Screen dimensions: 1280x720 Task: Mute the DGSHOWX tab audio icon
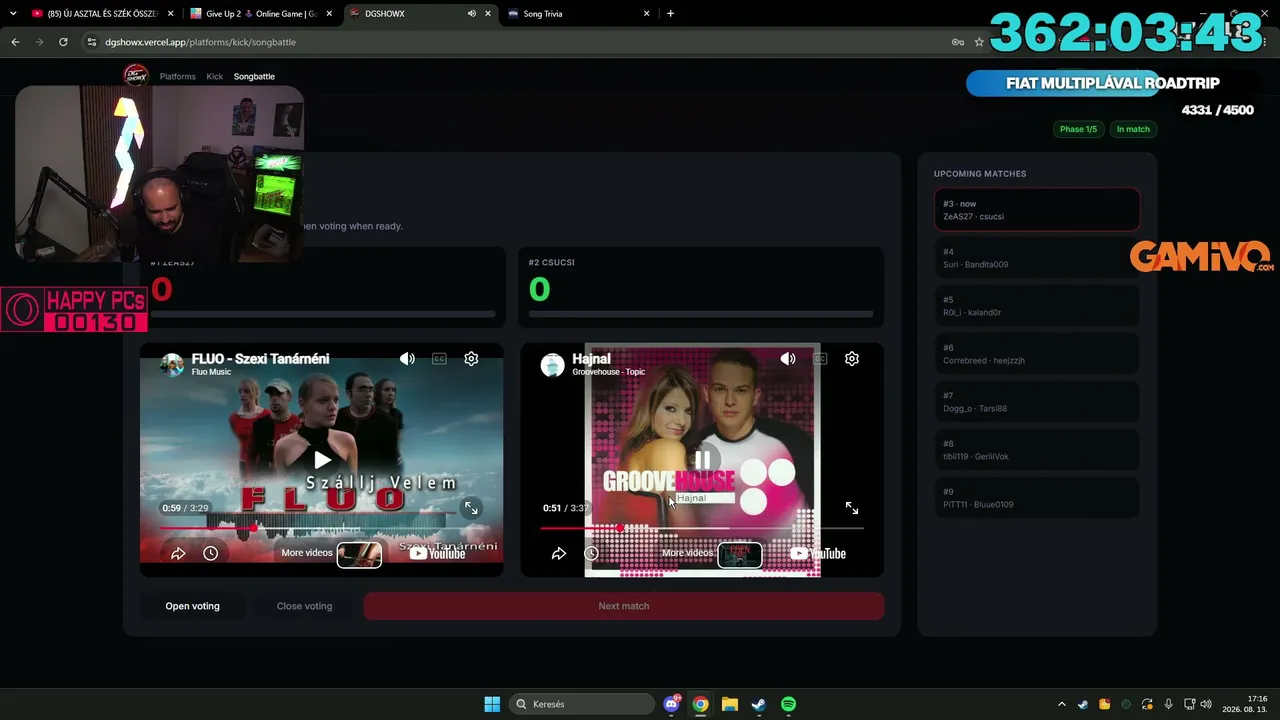471,14
